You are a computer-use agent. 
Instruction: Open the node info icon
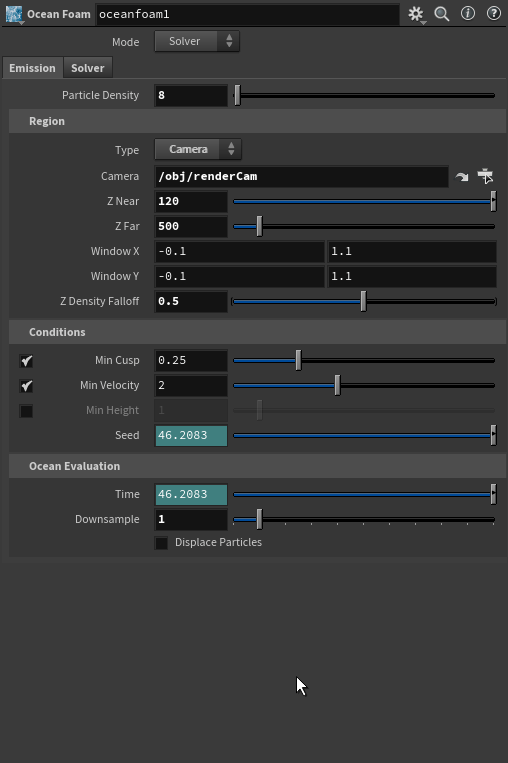pyautogui.click(x=468, y=13)
